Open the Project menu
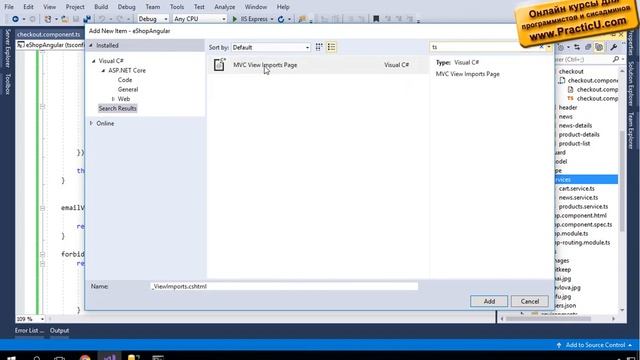640x360 pixels. 75,7
